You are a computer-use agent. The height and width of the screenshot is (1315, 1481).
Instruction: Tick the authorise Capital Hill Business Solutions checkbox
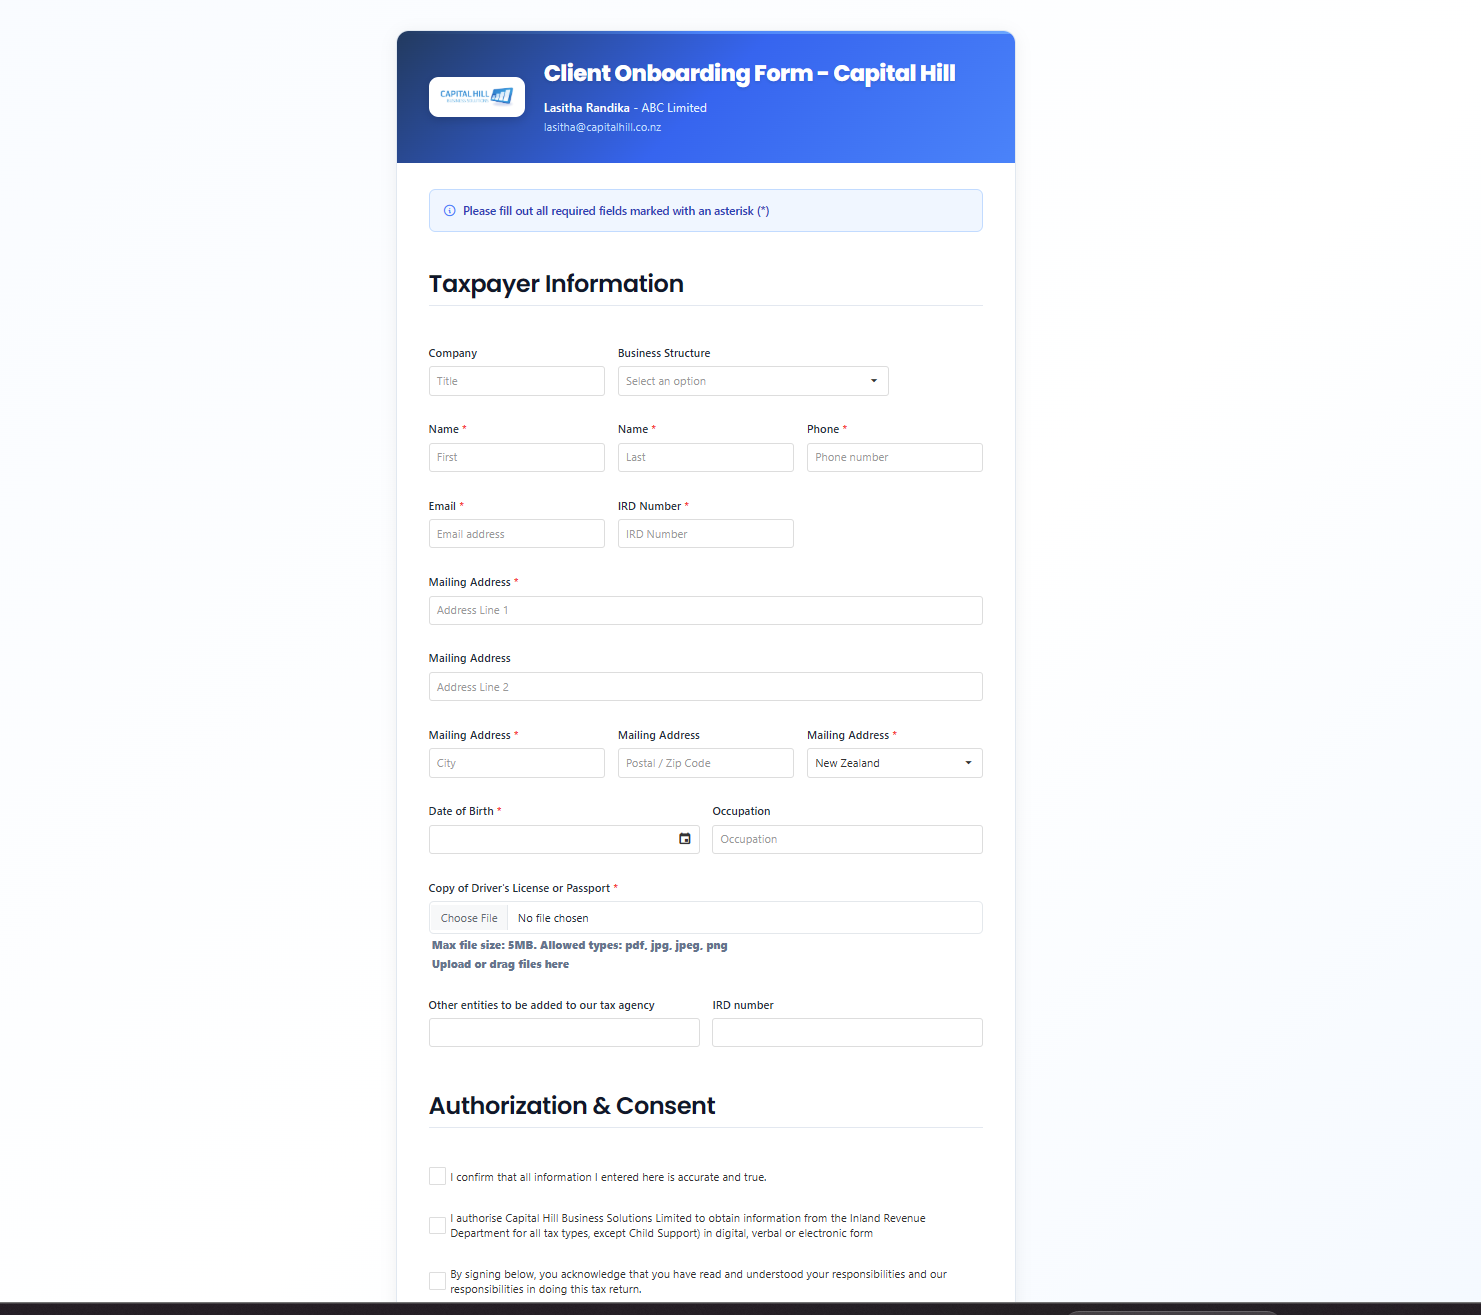tap(437, 1225)
